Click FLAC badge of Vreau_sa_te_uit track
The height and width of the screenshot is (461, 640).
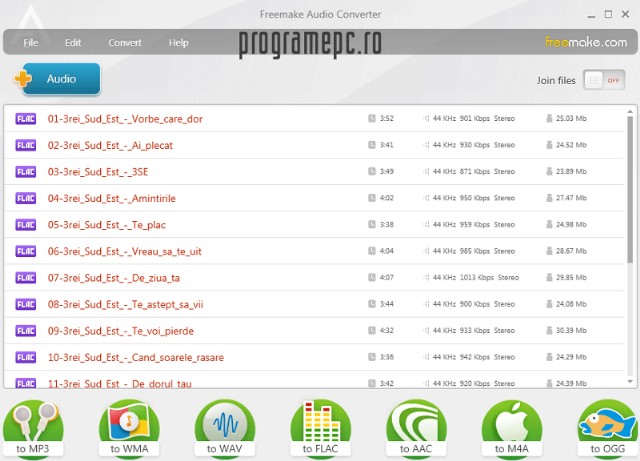click(26, 252)
